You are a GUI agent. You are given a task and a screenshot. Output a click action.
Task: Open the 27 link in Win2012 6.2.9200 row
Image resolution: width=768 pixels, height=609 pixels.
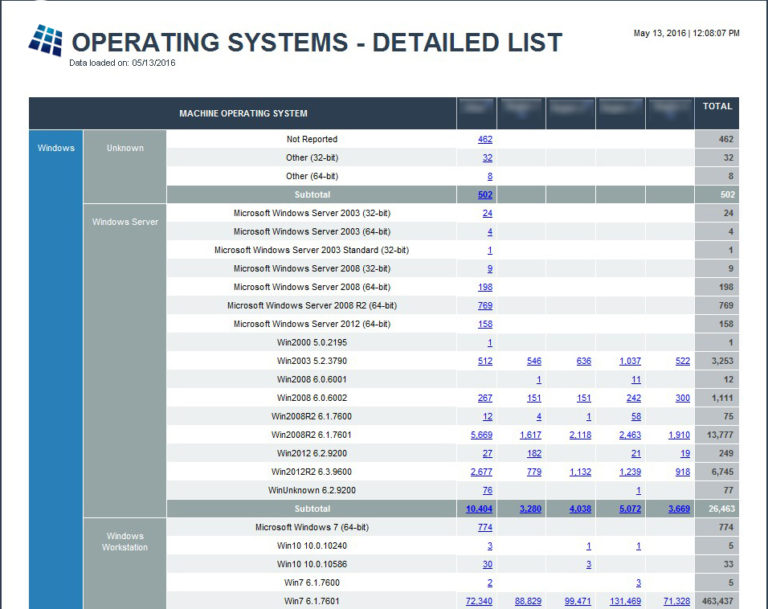pos(487,454)
